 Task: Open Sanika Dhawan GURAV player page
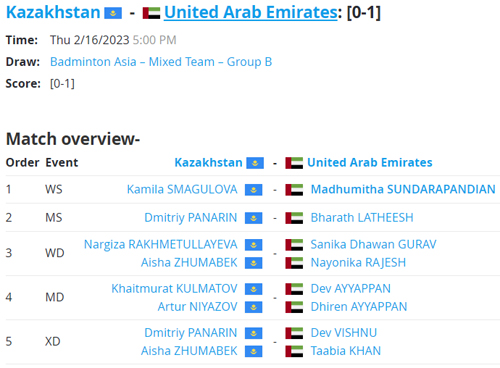373,244
